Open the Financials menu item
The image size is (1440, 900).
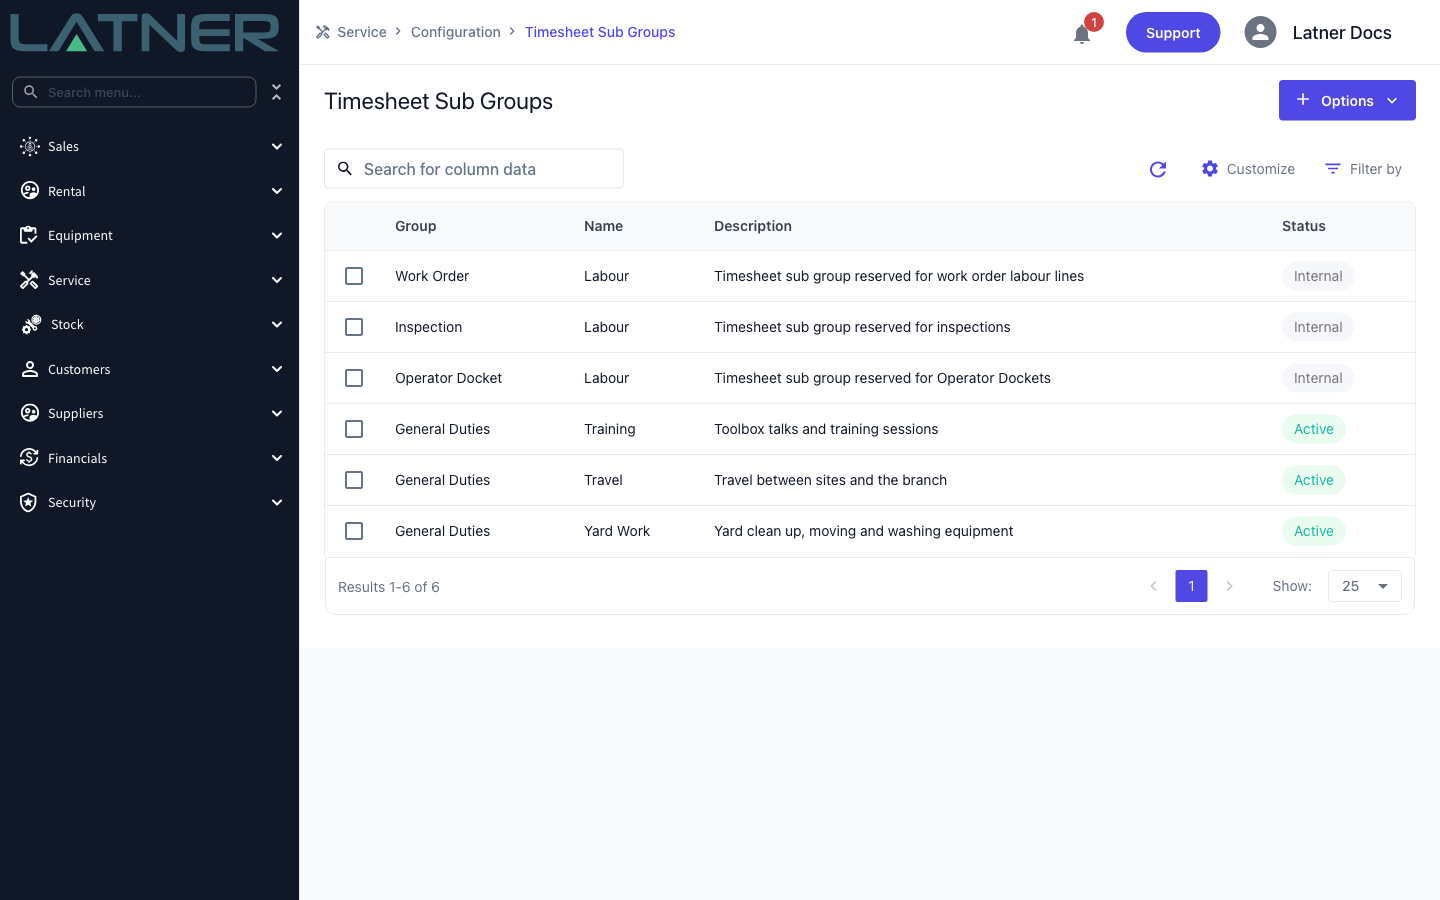[x=150, y=458]
